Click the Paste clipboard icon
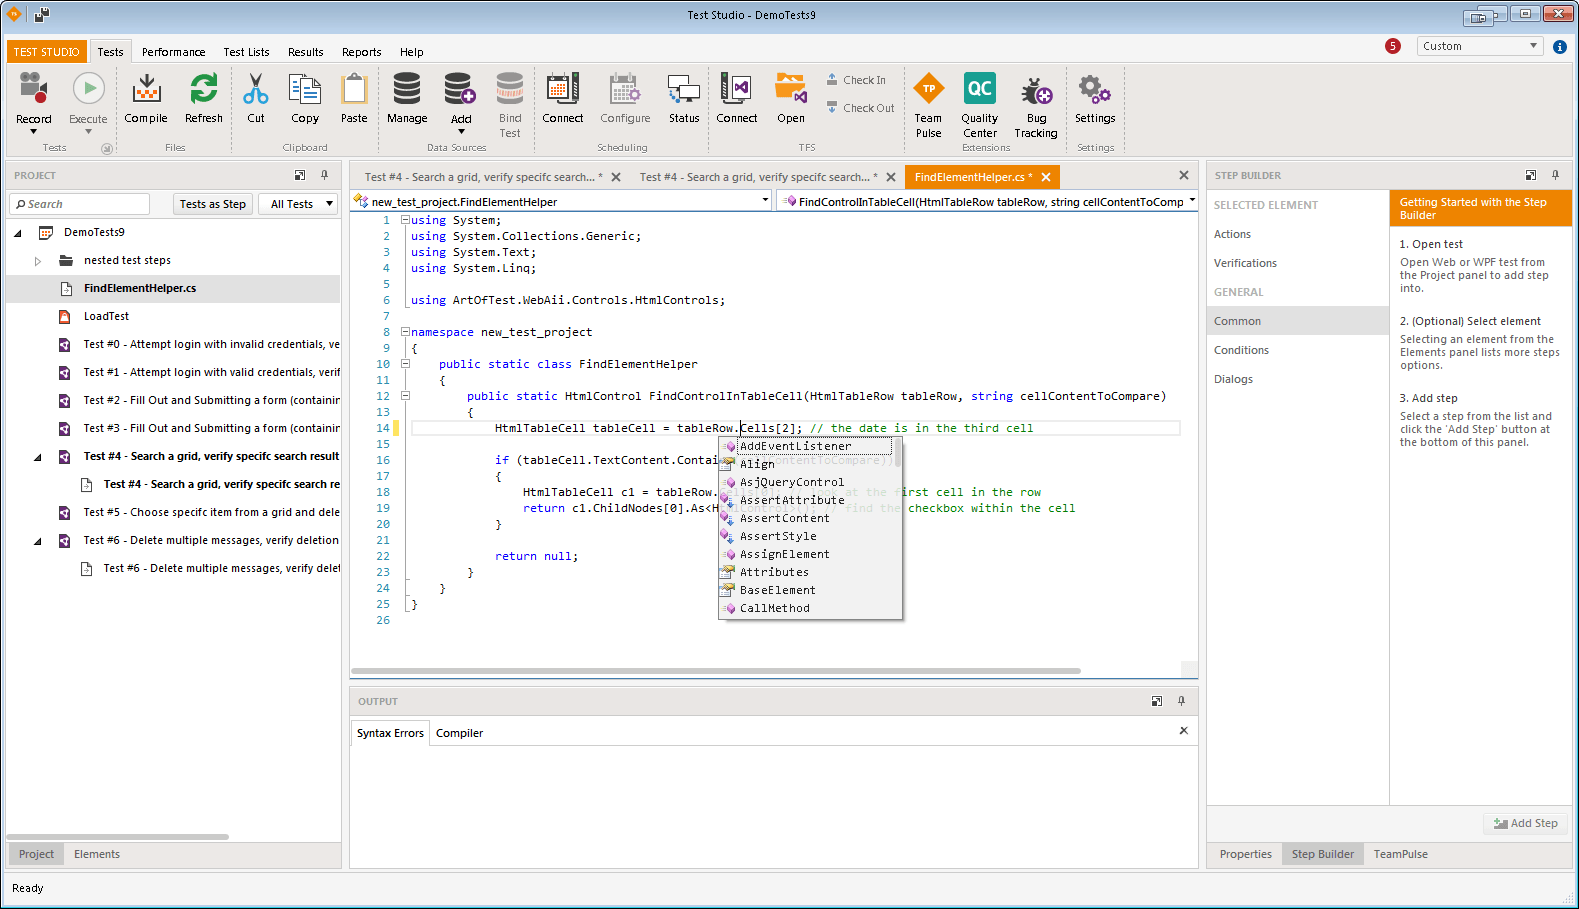The width and height of the screenshot is (1579, 909). click(354, 89)
